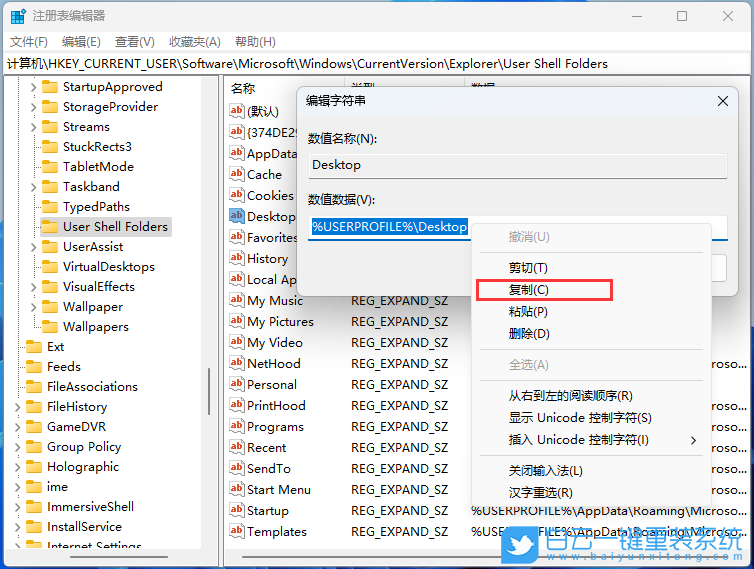Choose 复制(C) from the context menu
The image size is (754, 569).
(x=529, y=290)
